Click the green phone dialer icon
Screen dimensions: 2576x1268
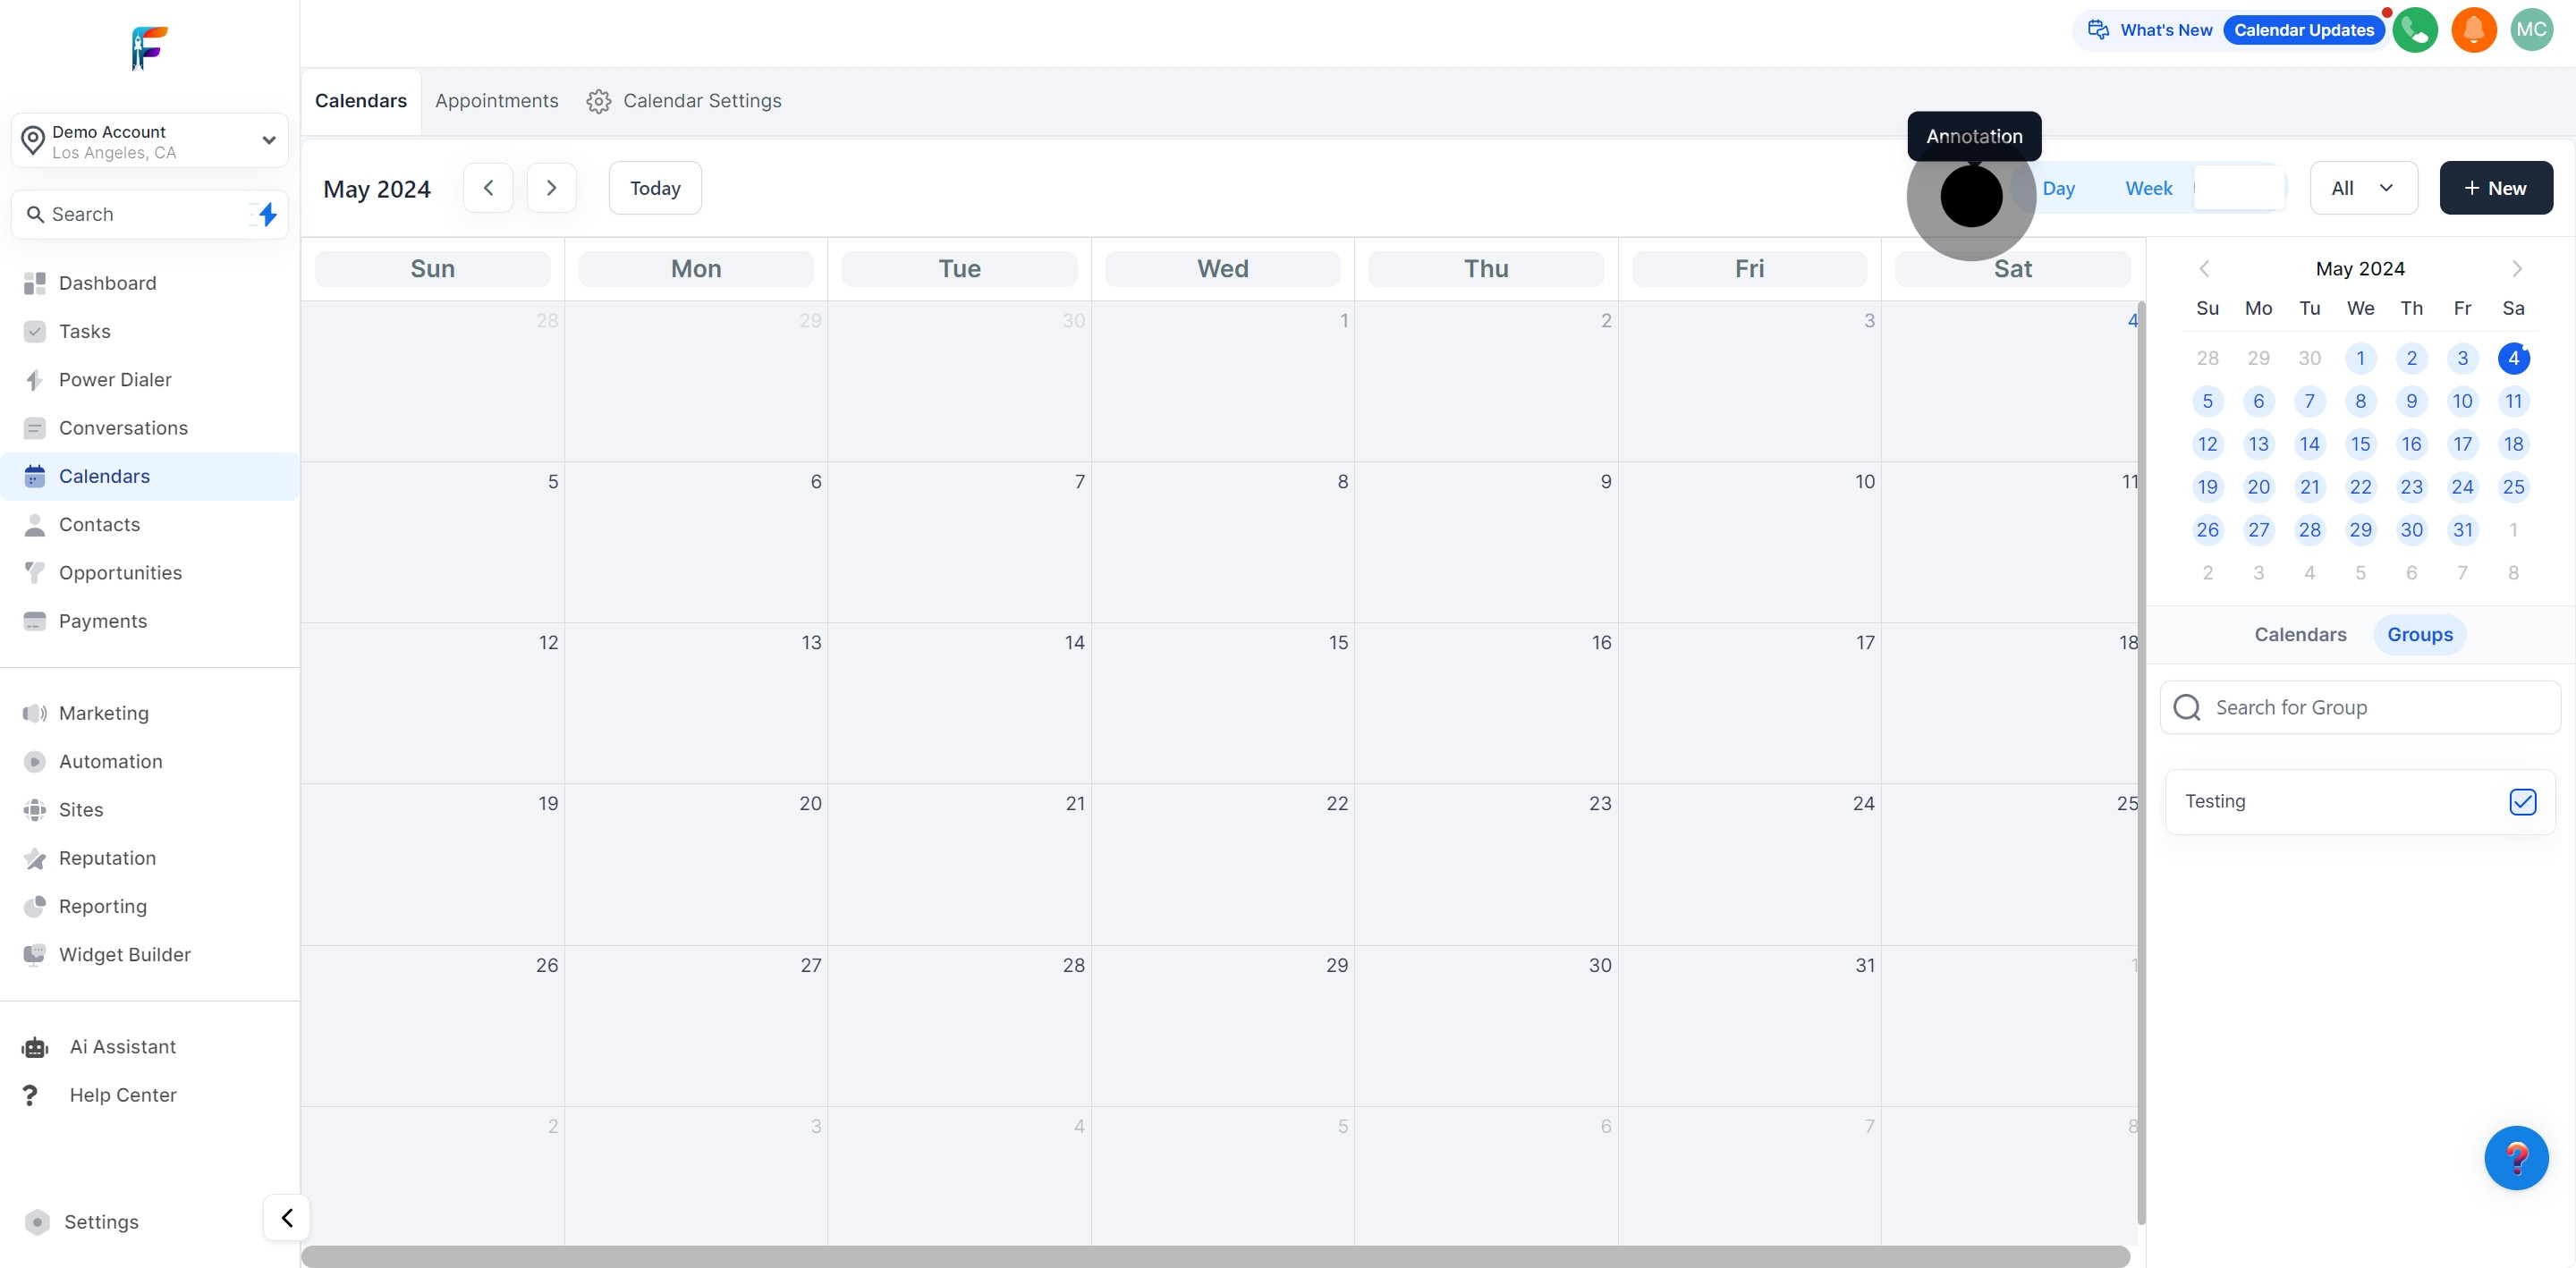[2415, 30]
